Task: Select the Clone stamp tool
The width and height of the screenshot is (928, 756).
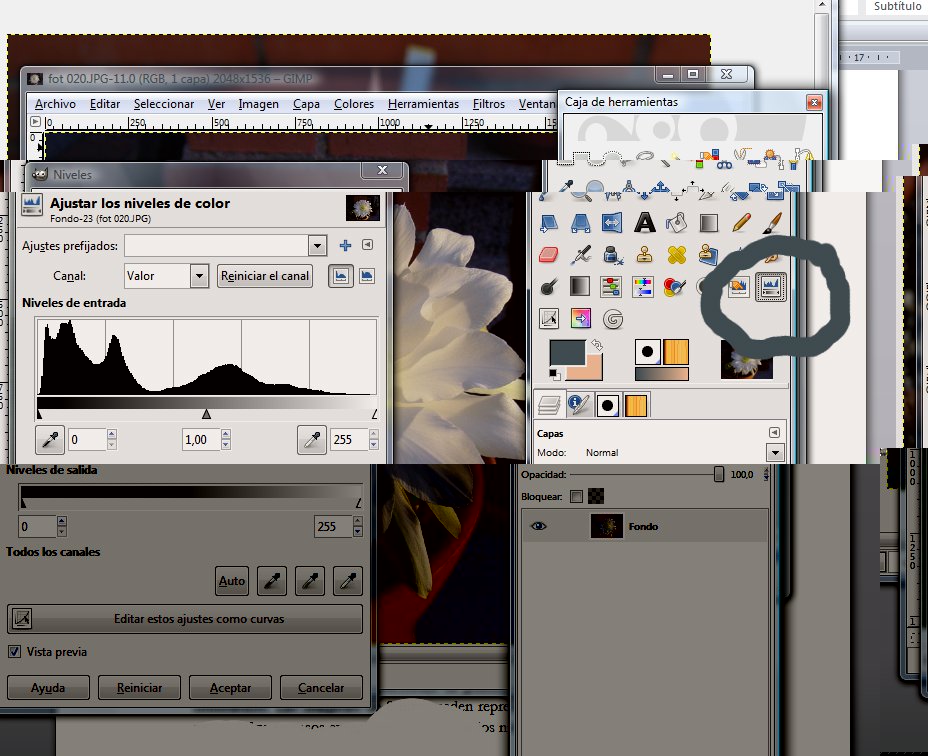Action: coord(644,255)
